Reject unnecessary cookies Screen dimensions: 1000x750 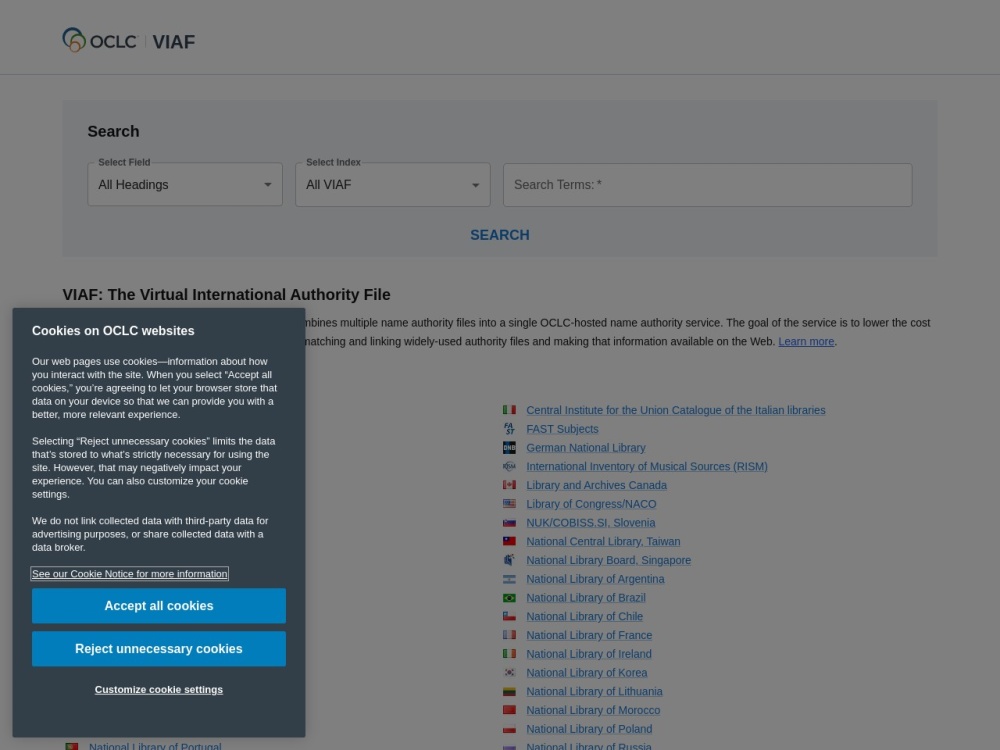point(159,649)
